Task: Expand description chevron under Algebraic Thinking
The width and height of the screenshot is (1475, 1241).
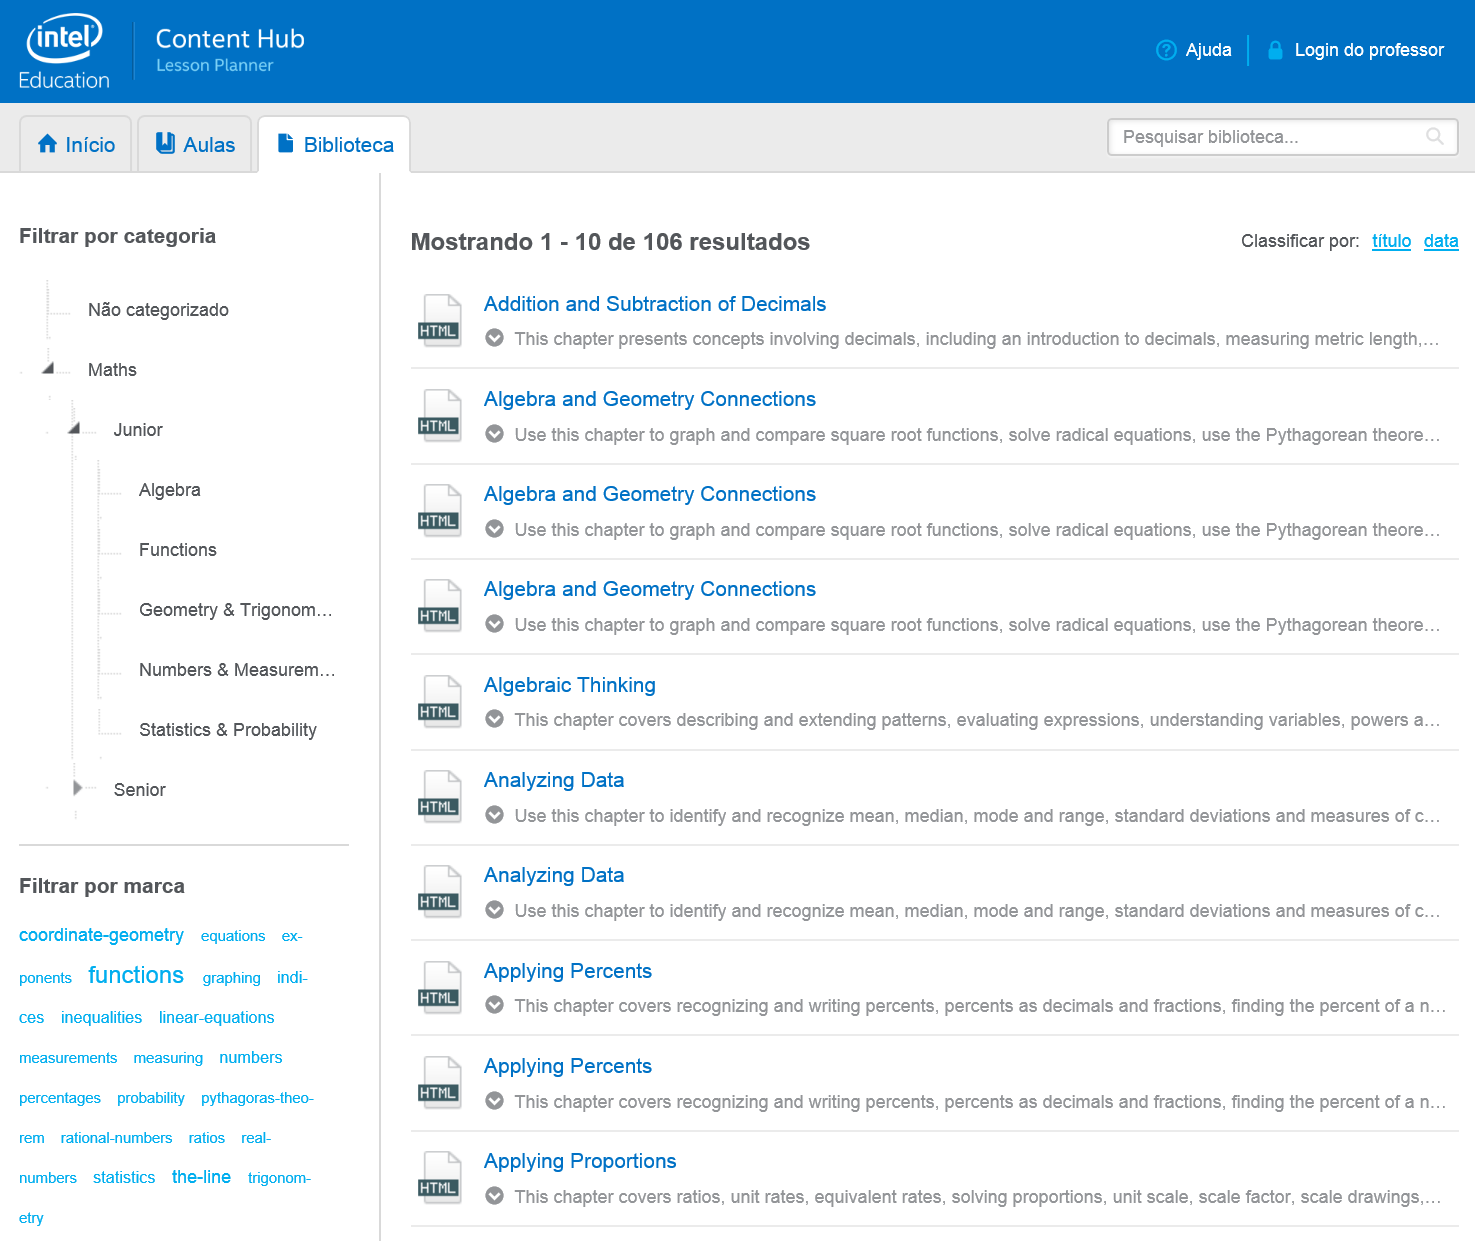Action: [x=494, y=719]
